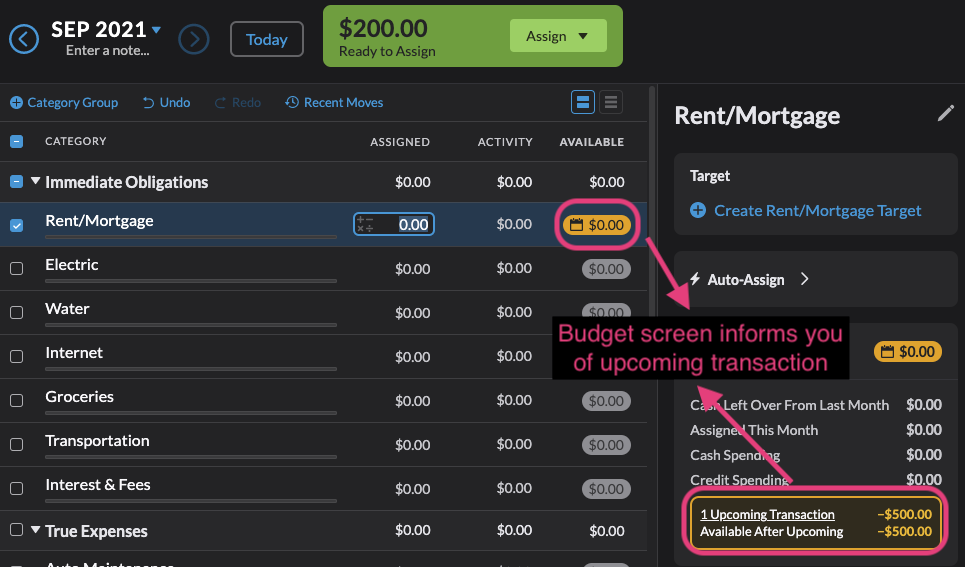The height and width of the screenshot is (567, 965).
Task: Click Groceries available $0.00 pill
Action: 606,401
